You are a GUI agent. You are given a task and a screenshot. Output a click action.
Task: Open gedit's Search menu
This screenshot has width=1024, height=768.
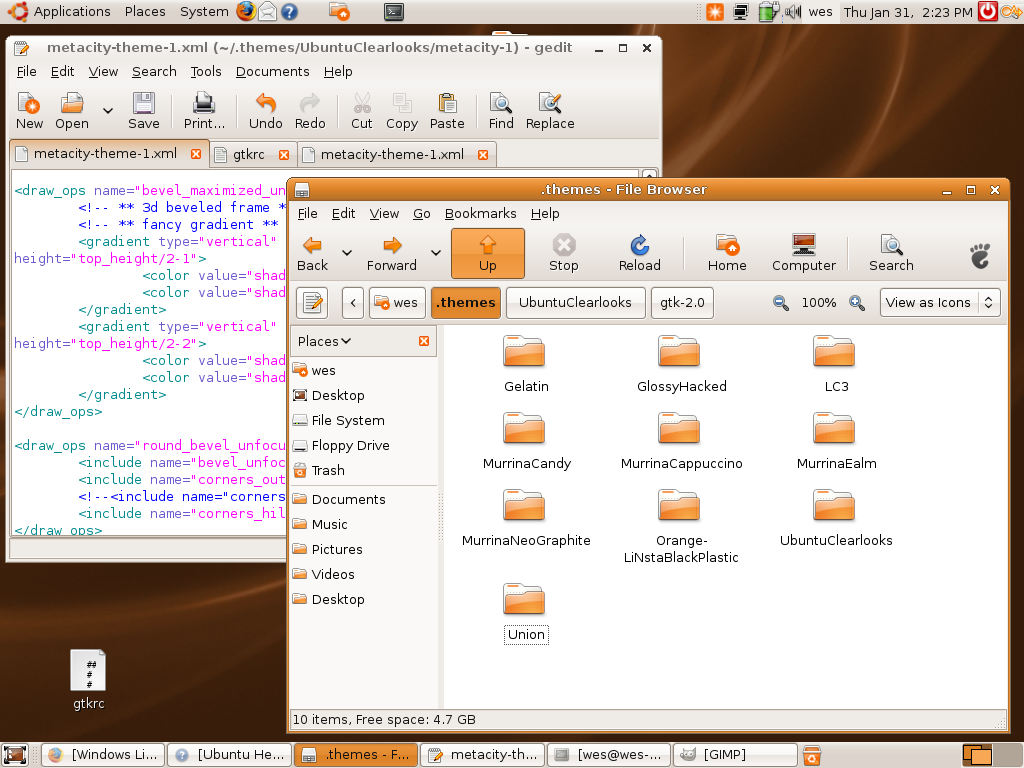tap(154, 71)
